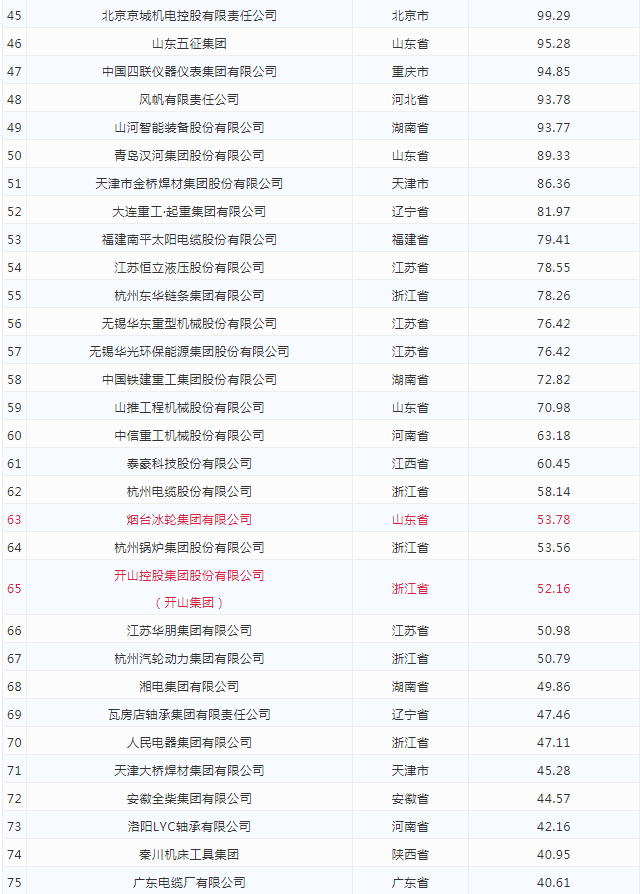Select 中国铁建重工集团股份有限公司 row name
This screenshot has height=894, width=640.
[x=189, y=379]
